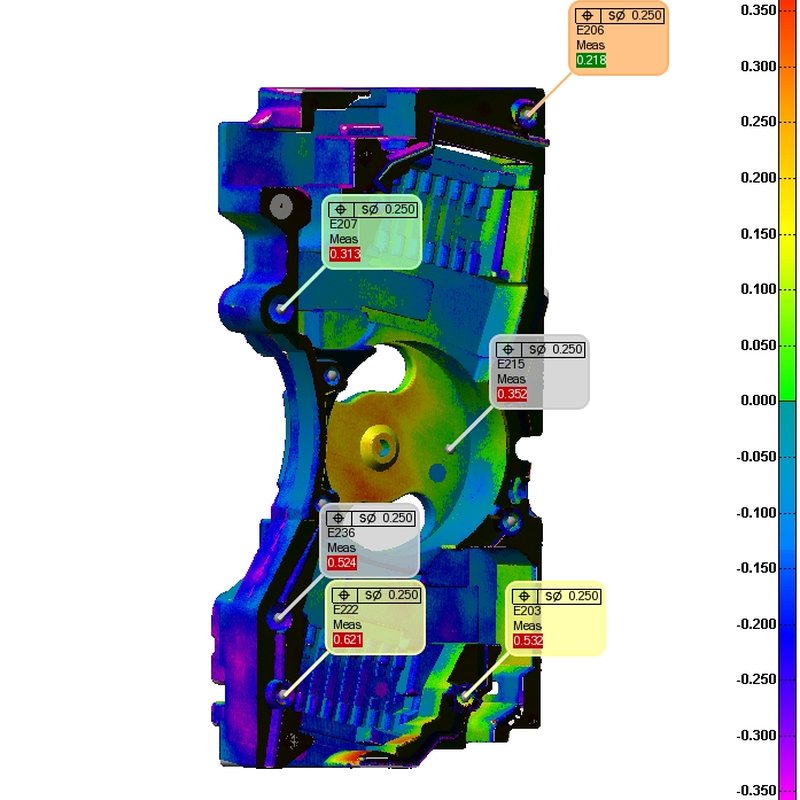Viewport: 800px width, 800px height.
Task: Click the gray pin at upper left of part
Action: (281, 207)
